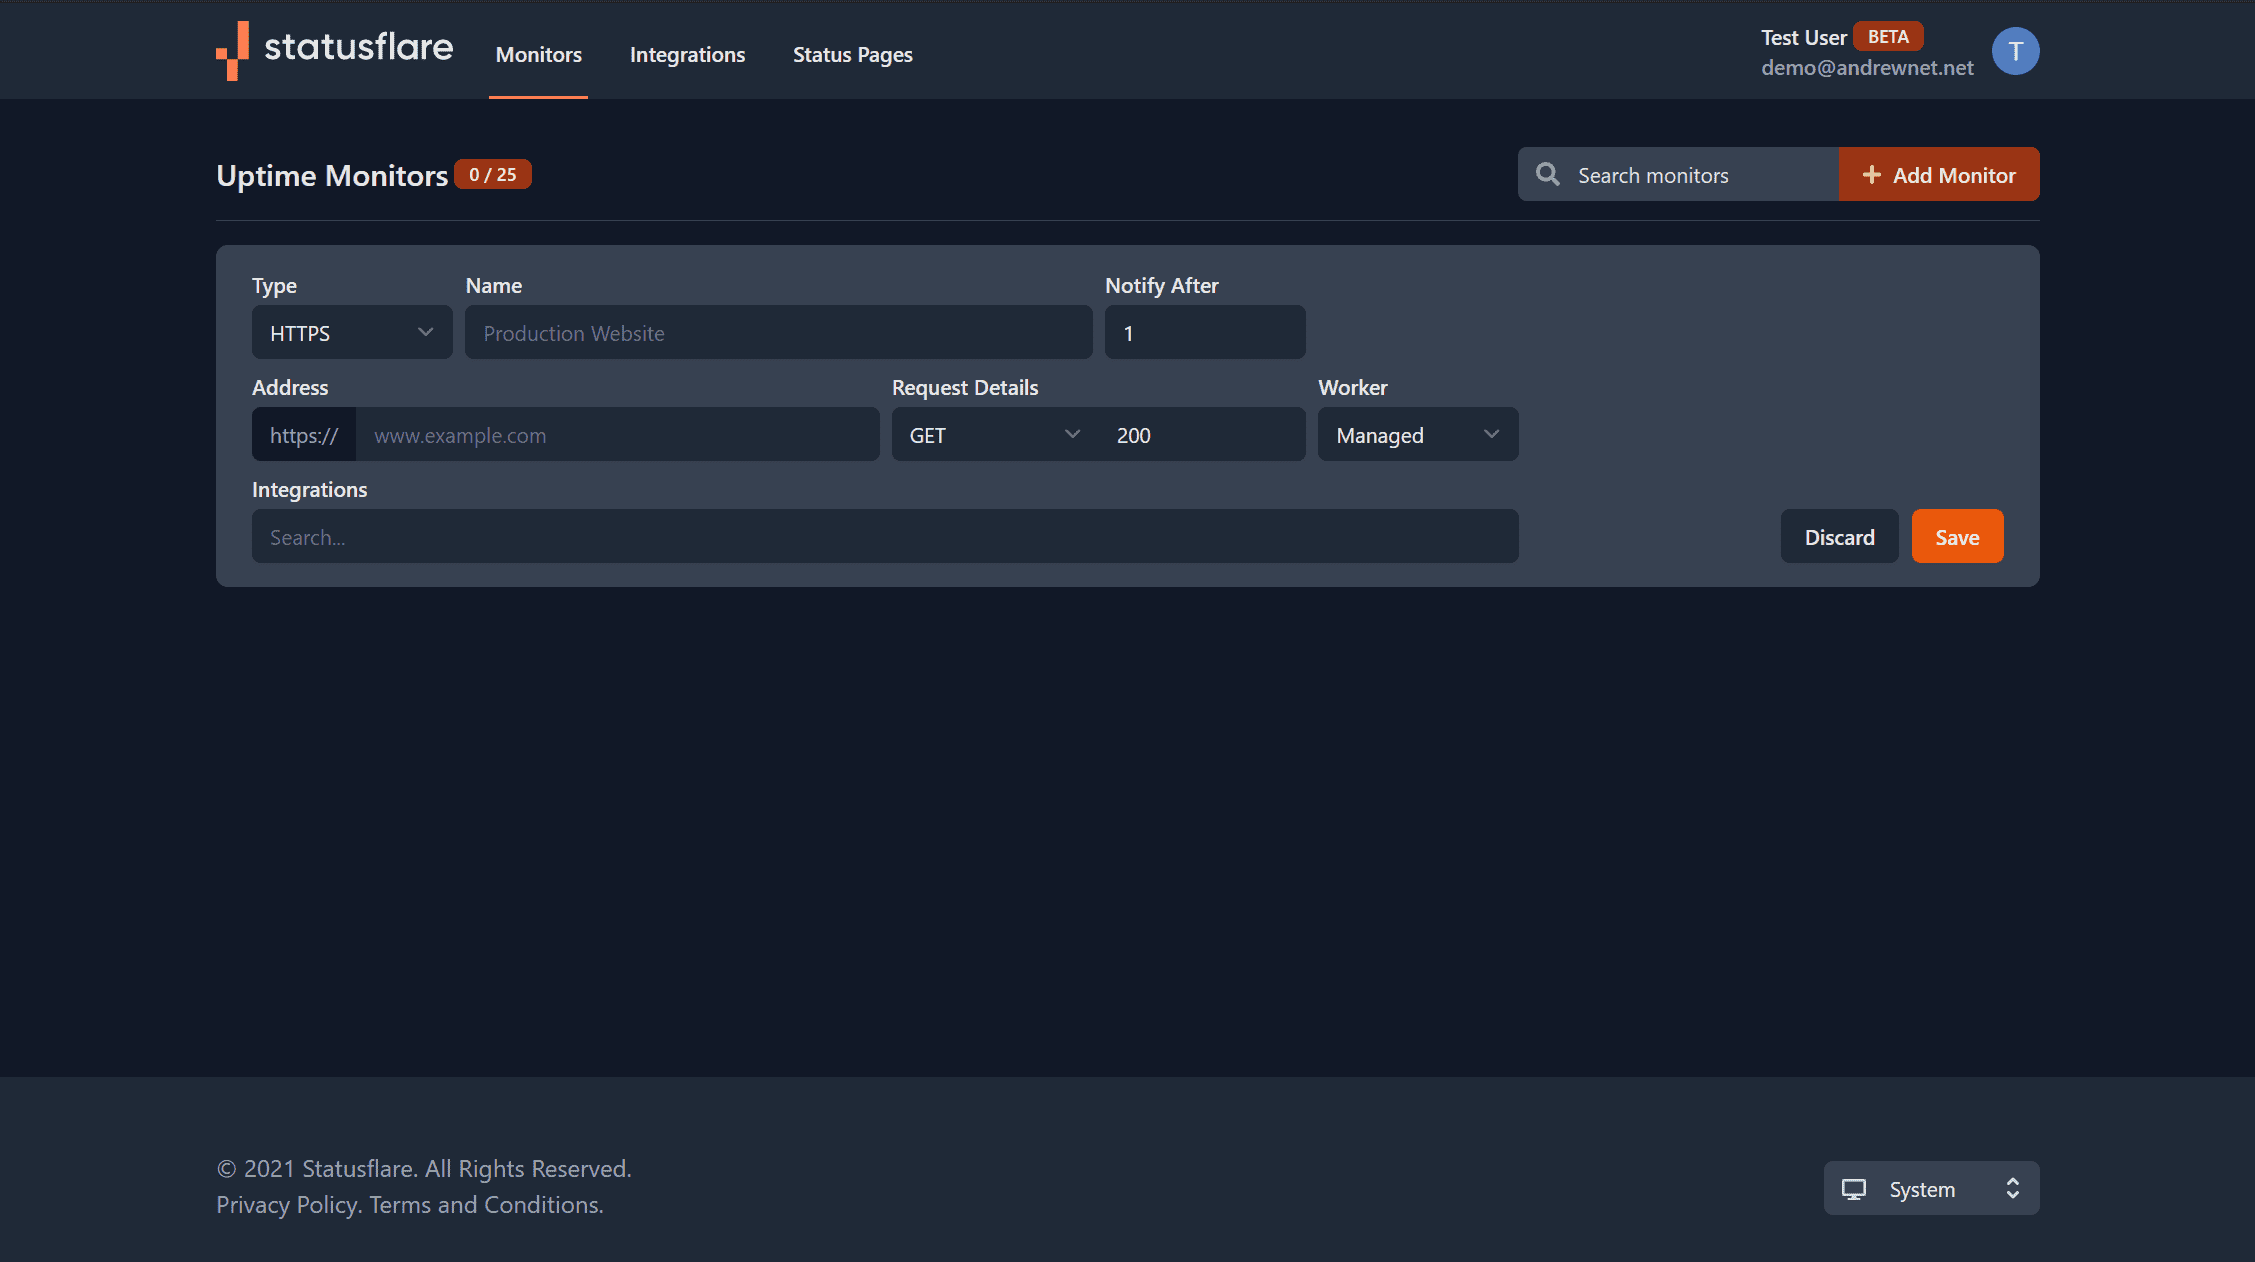Click the up-down arrows of System selector
Viewport: 2255px width, 1262px height.
[2012, 1188]
